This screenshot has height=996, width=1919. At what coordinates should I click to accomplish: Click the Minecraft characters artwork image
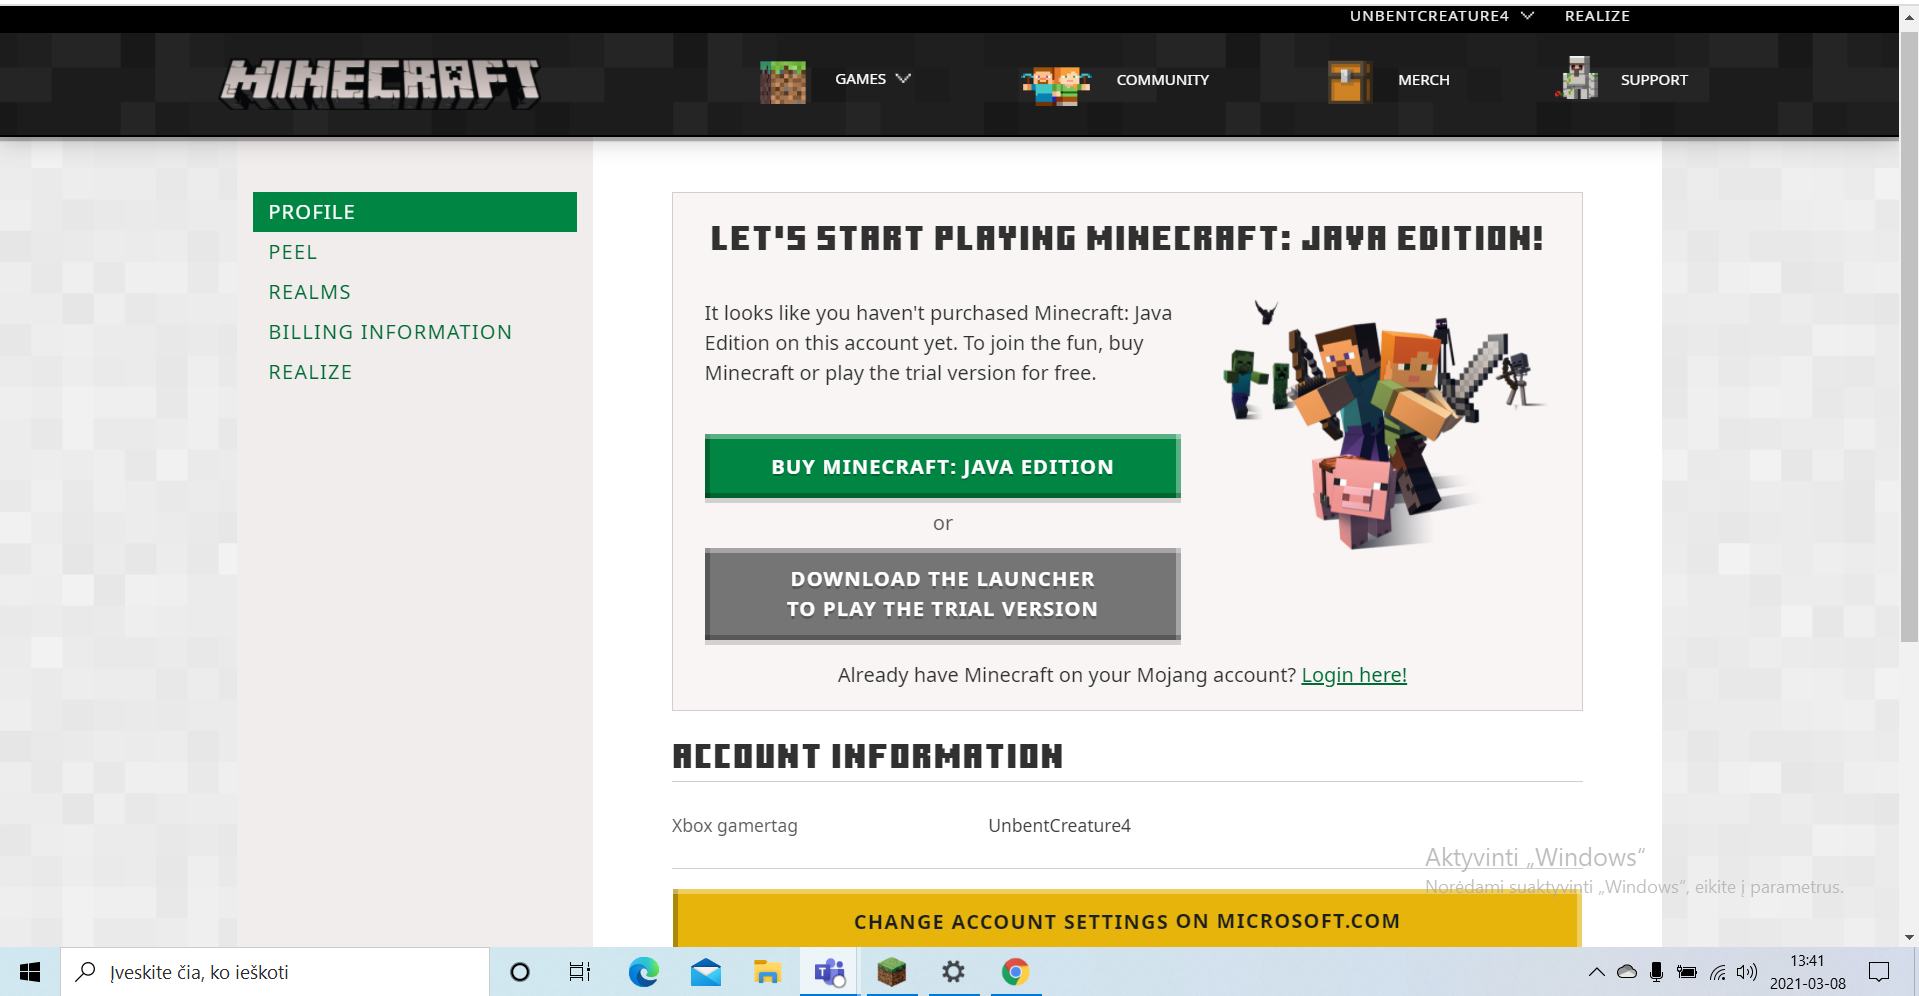pos(1384,424)
